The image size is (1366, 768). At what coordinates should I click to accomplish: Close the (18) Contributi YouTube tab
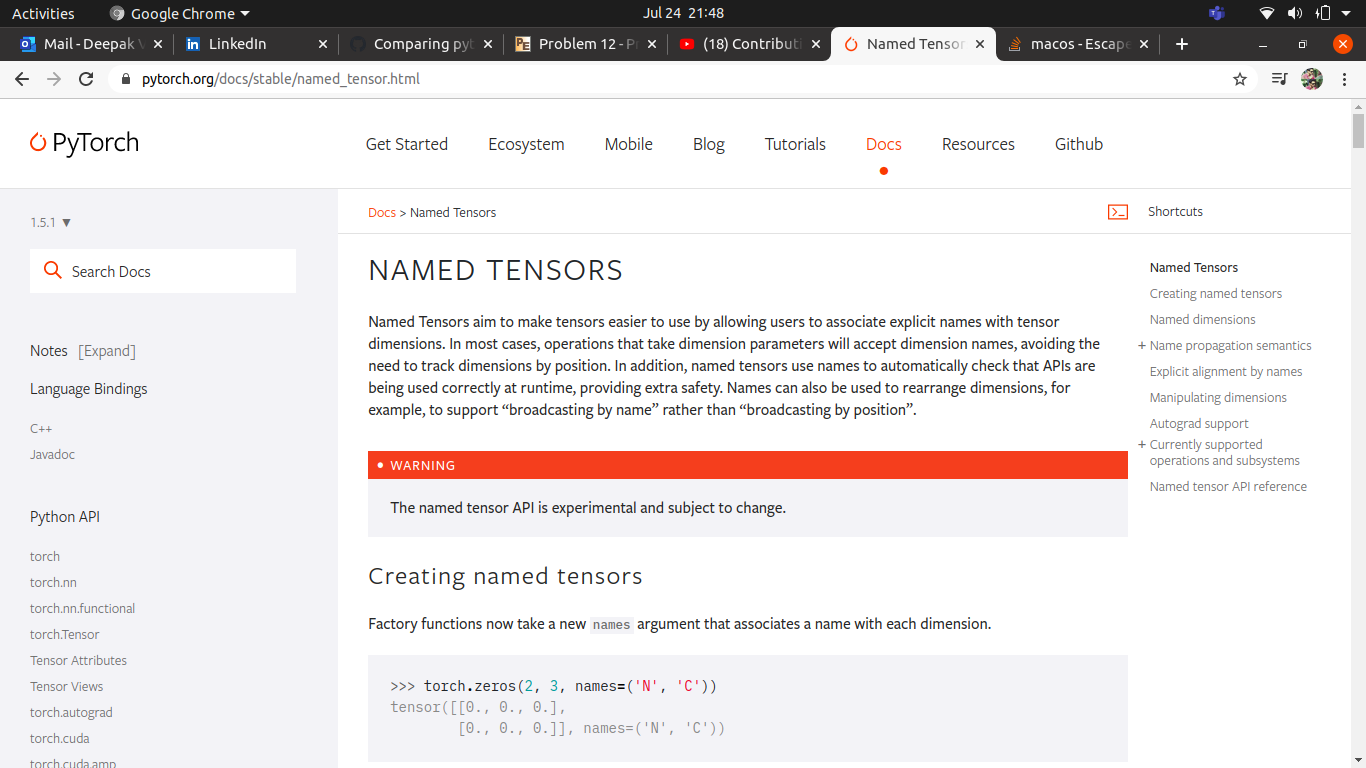click(x=816, y=44)
